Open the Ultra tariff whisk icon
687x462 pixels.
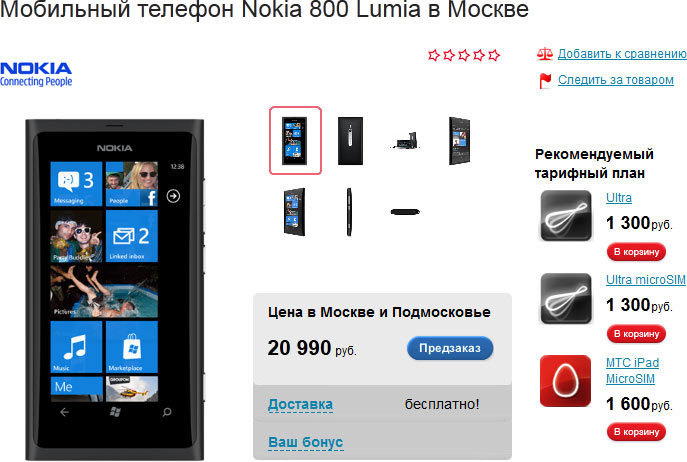[566, 216]
